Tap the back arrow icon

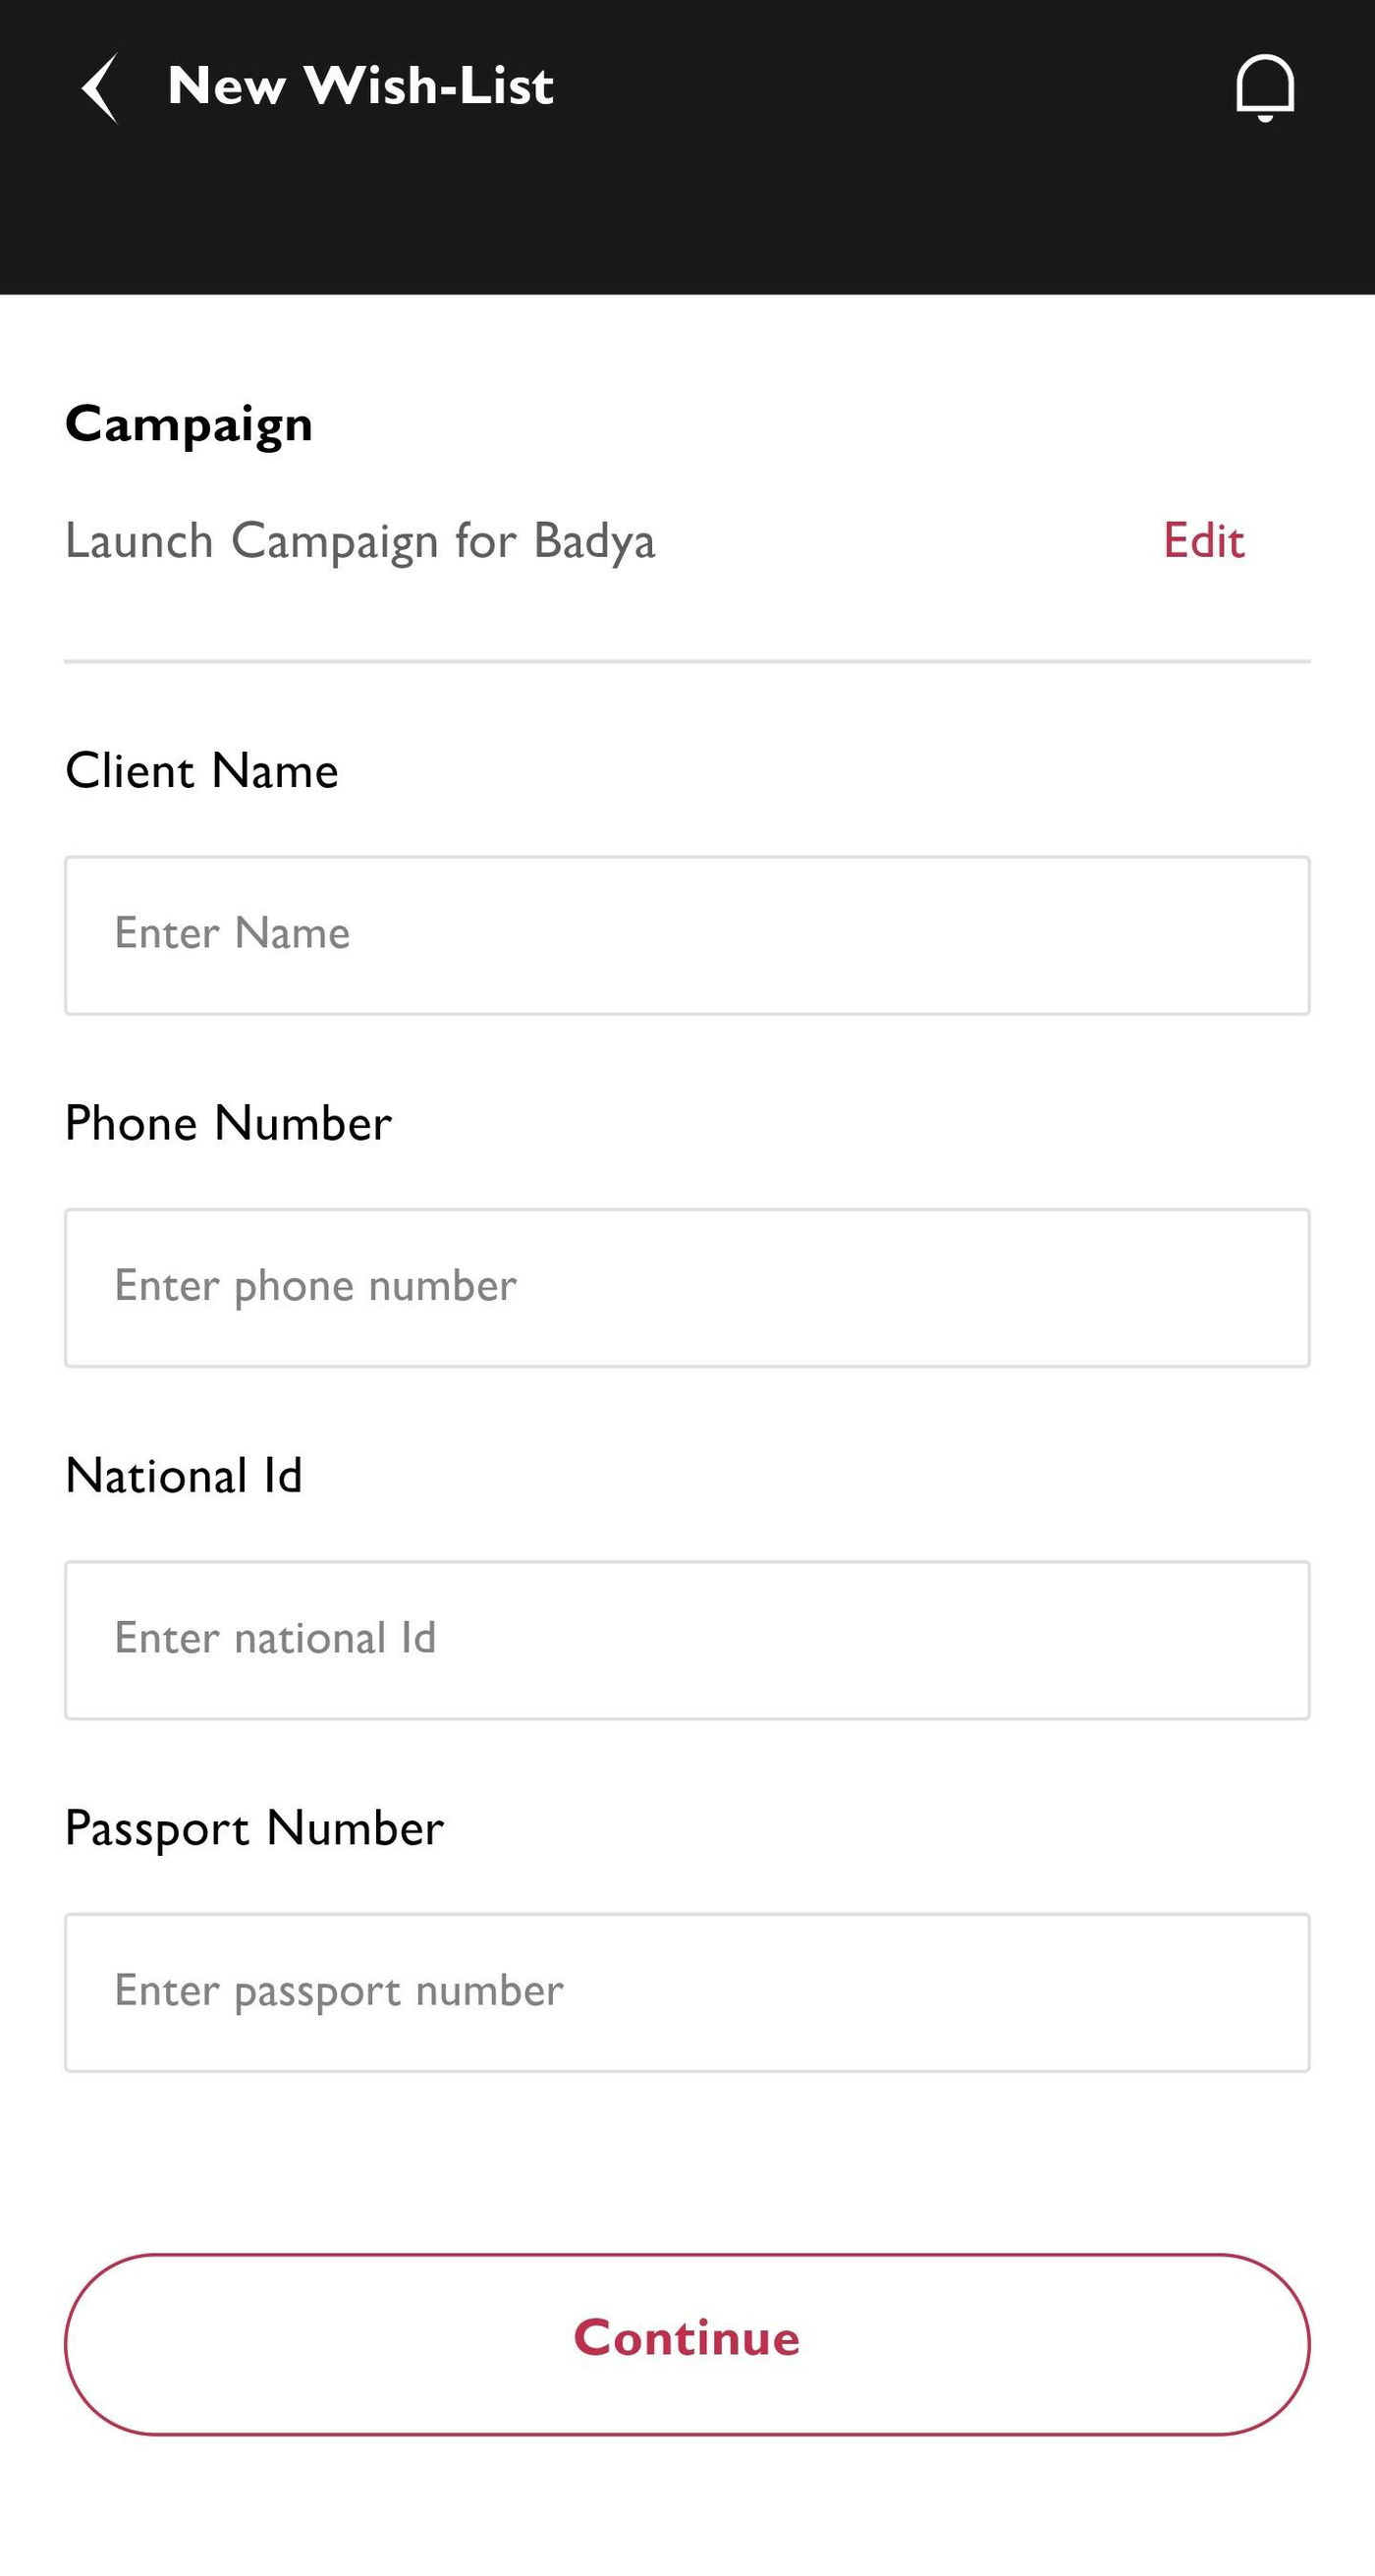coord(100,88)
